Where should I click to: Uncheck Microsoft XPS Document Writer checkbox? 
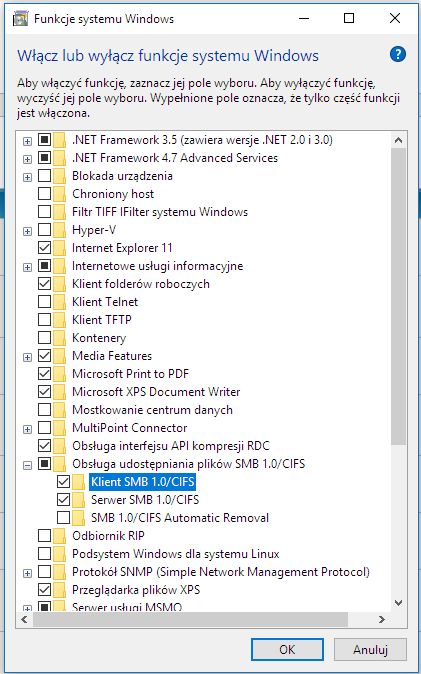click(44, 392)
